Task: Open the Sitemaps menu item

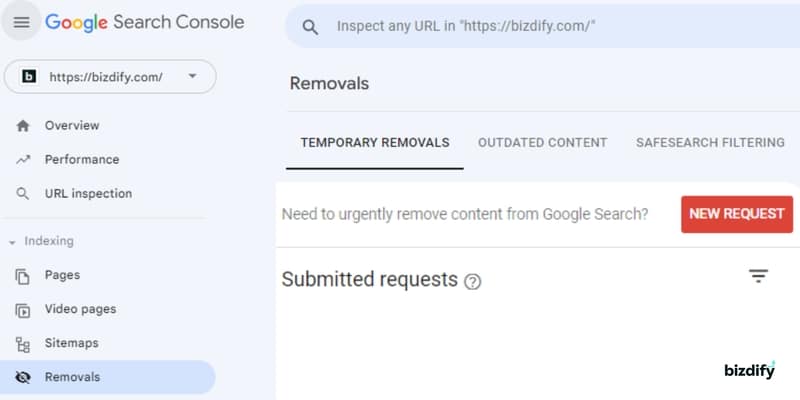Action: click(71, 343)
